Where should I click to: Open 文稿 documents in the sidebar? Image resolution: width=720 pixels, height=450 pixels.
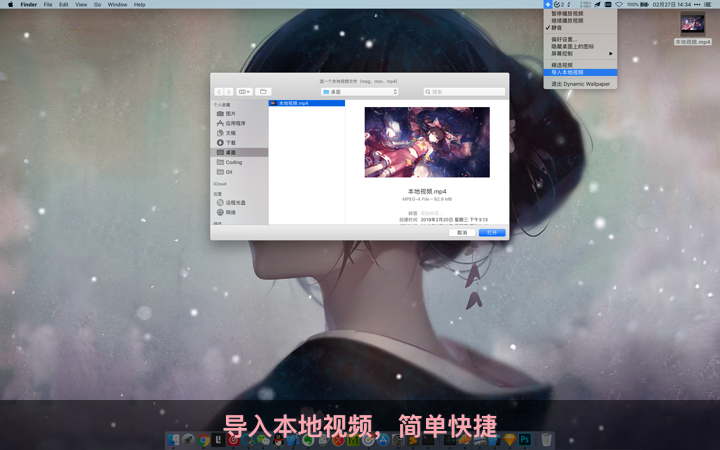(x=239, y=133)
